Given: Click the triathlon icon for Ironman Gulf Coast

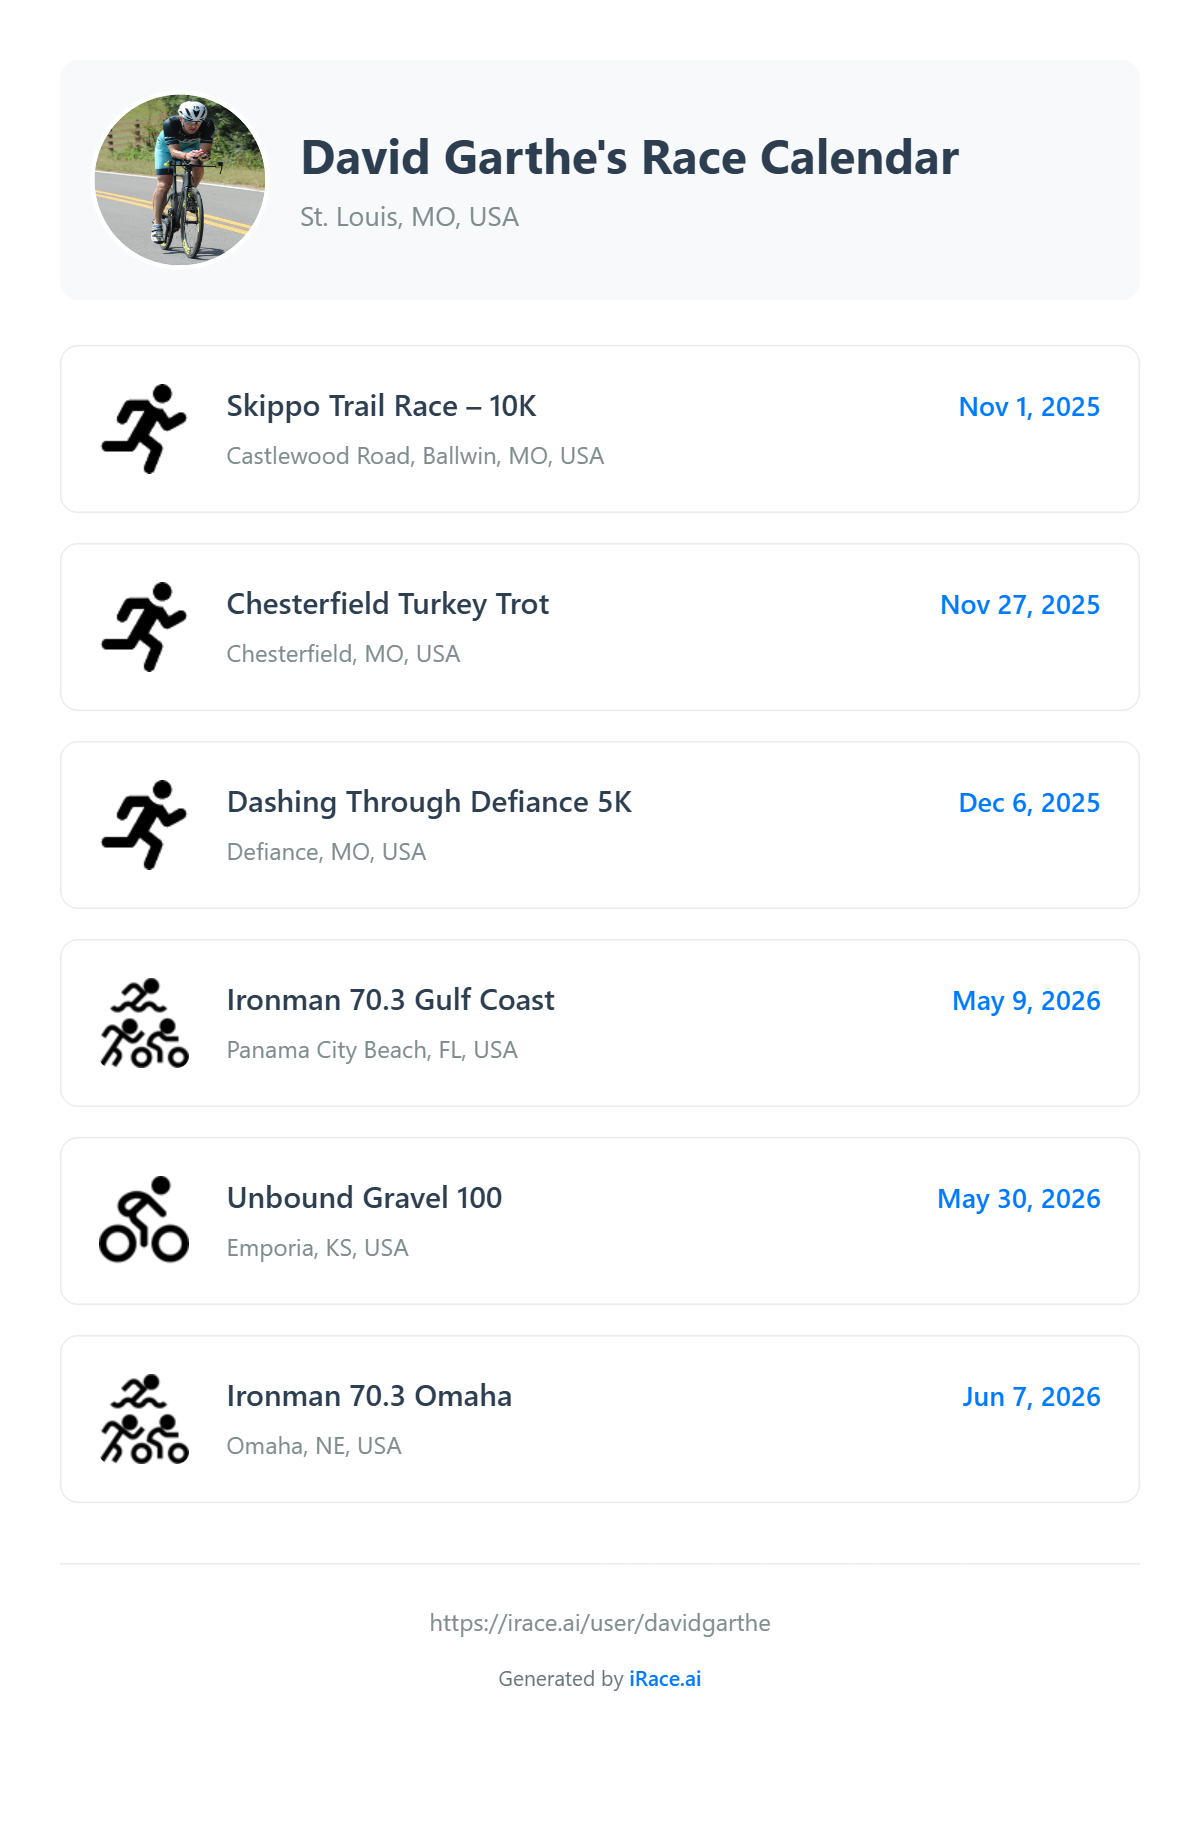Looking at the screenshot, I should pos(144,1023).
